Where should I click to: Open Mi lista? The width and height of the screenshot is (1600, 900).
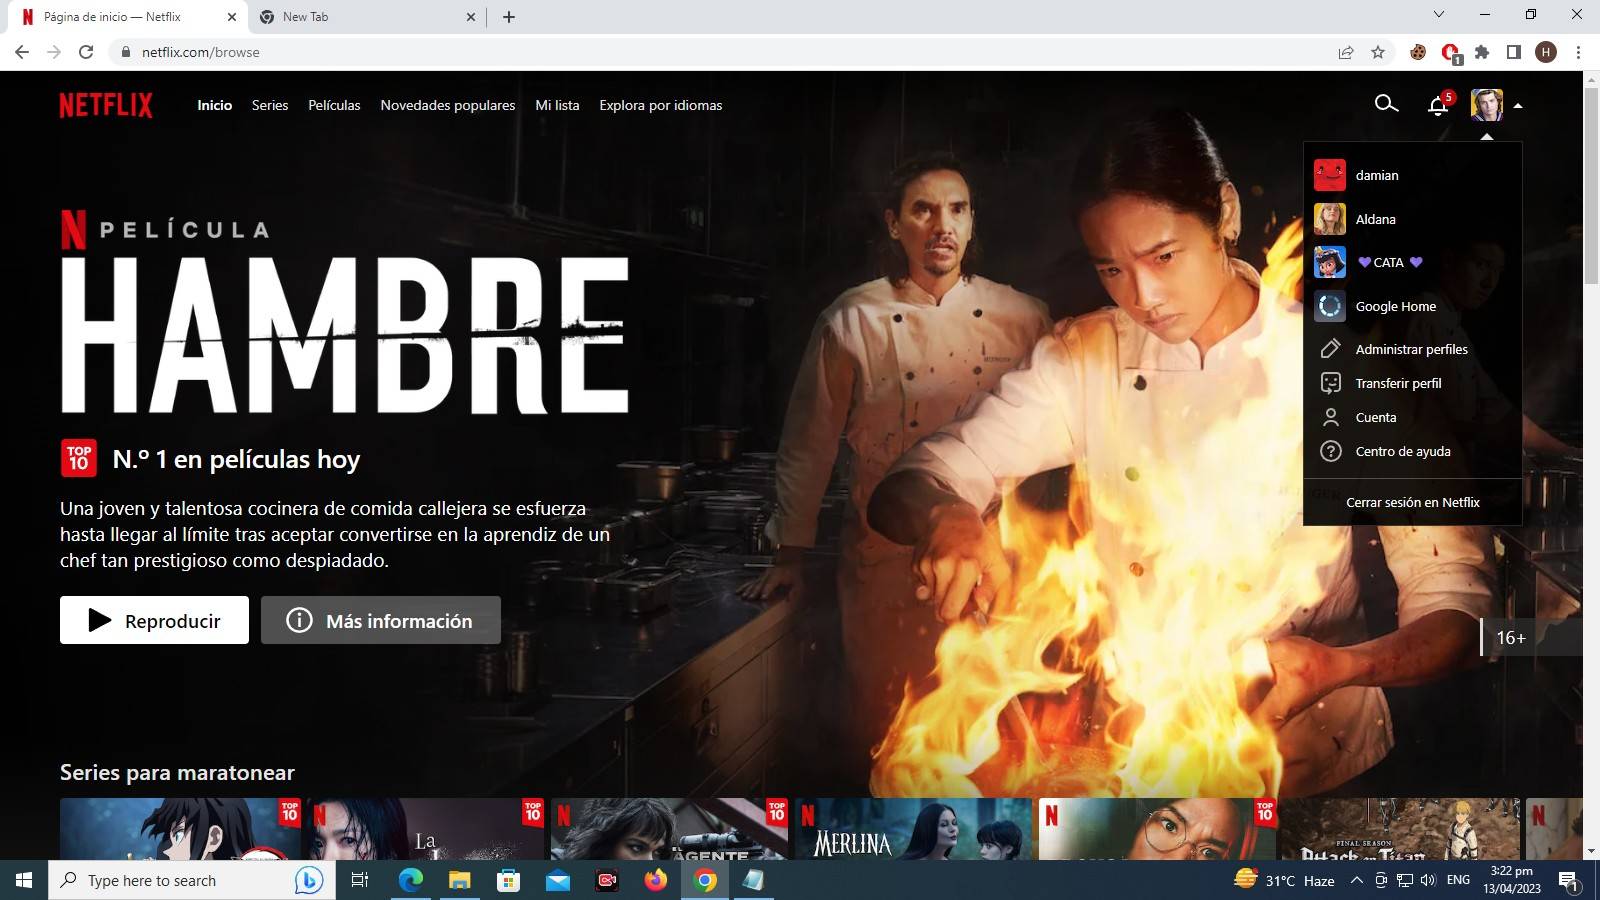(x=557, y=105)
